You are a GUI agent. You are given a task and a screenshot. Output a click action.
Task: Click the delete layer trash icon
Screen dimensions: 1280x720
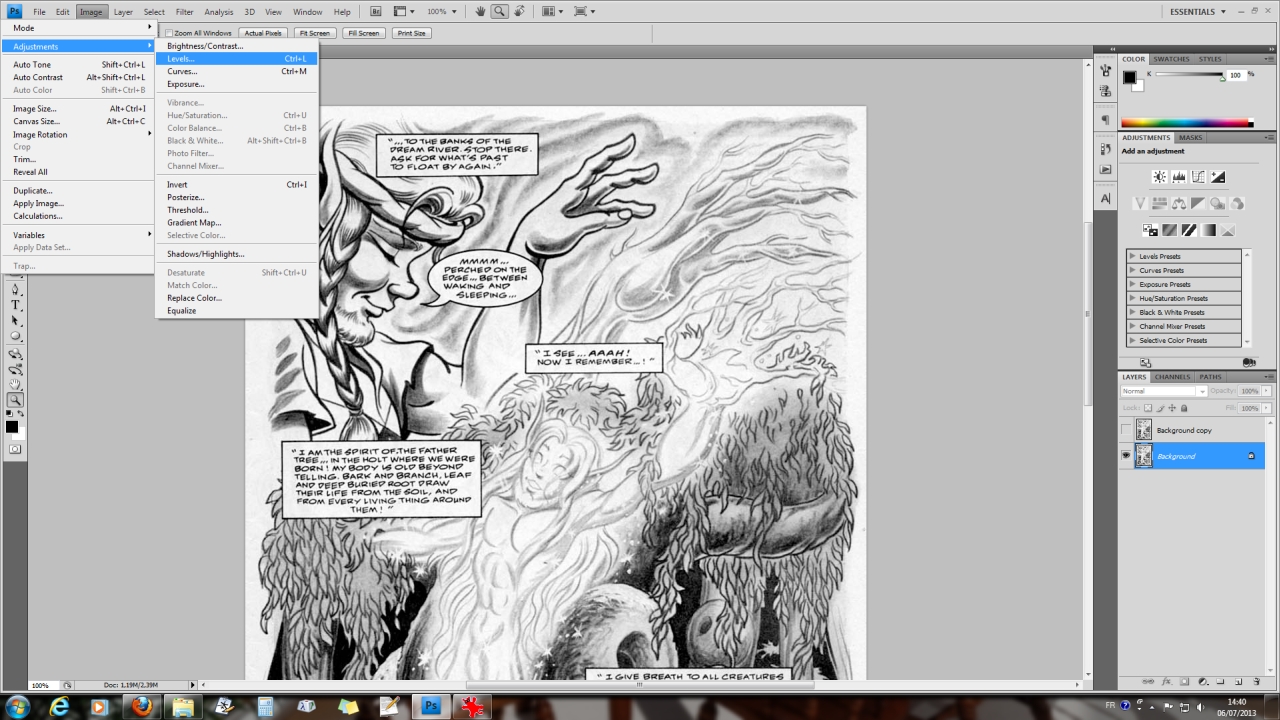tap(1255, 681)
